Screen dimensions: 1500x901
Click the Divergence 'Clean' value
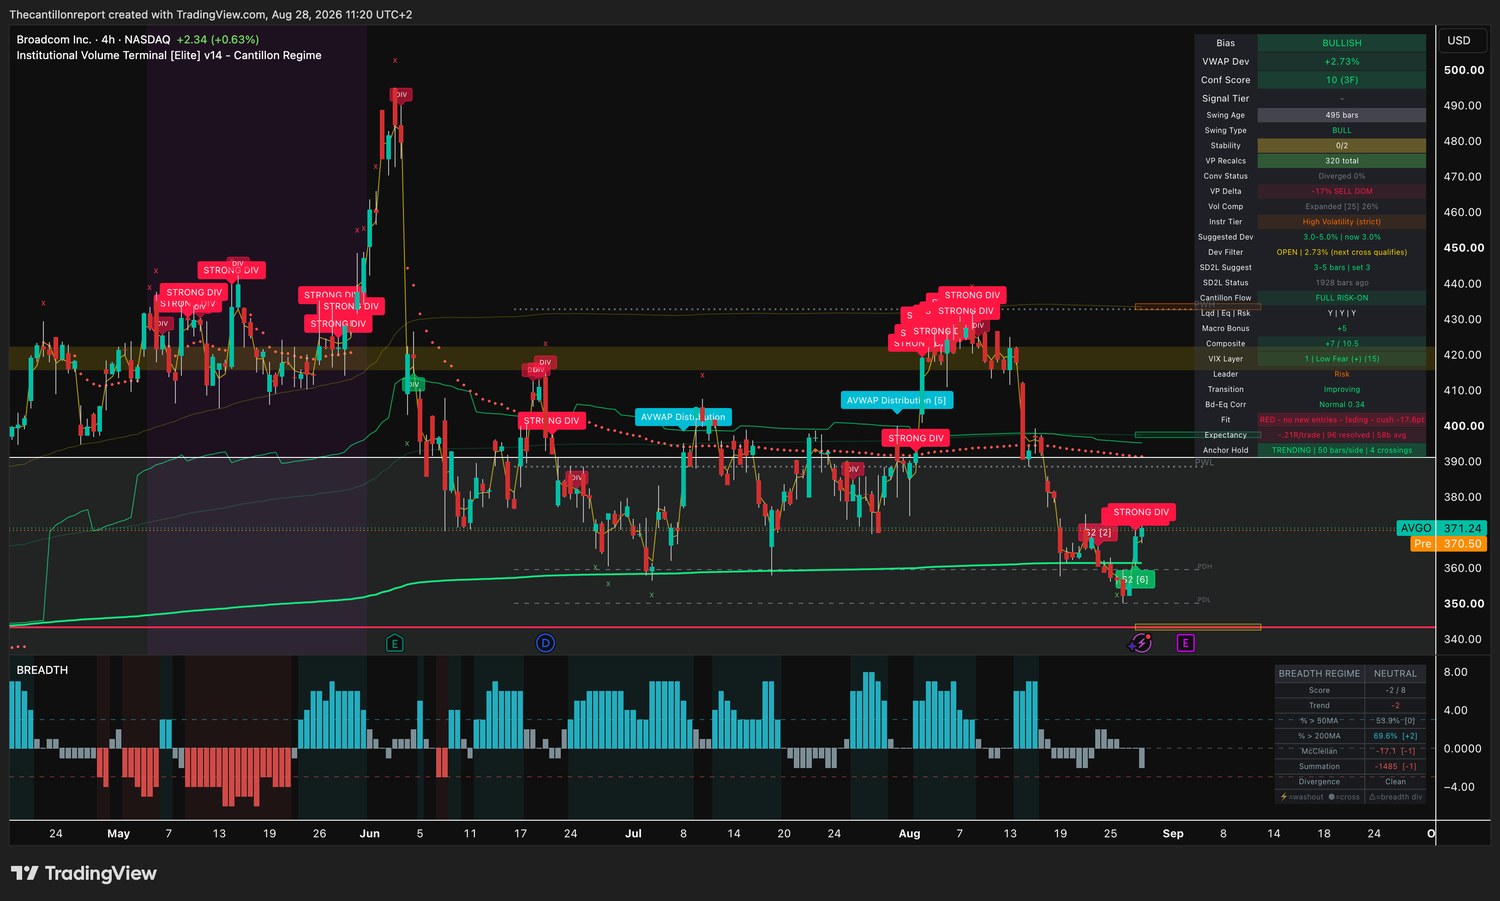click(1395, 782)
